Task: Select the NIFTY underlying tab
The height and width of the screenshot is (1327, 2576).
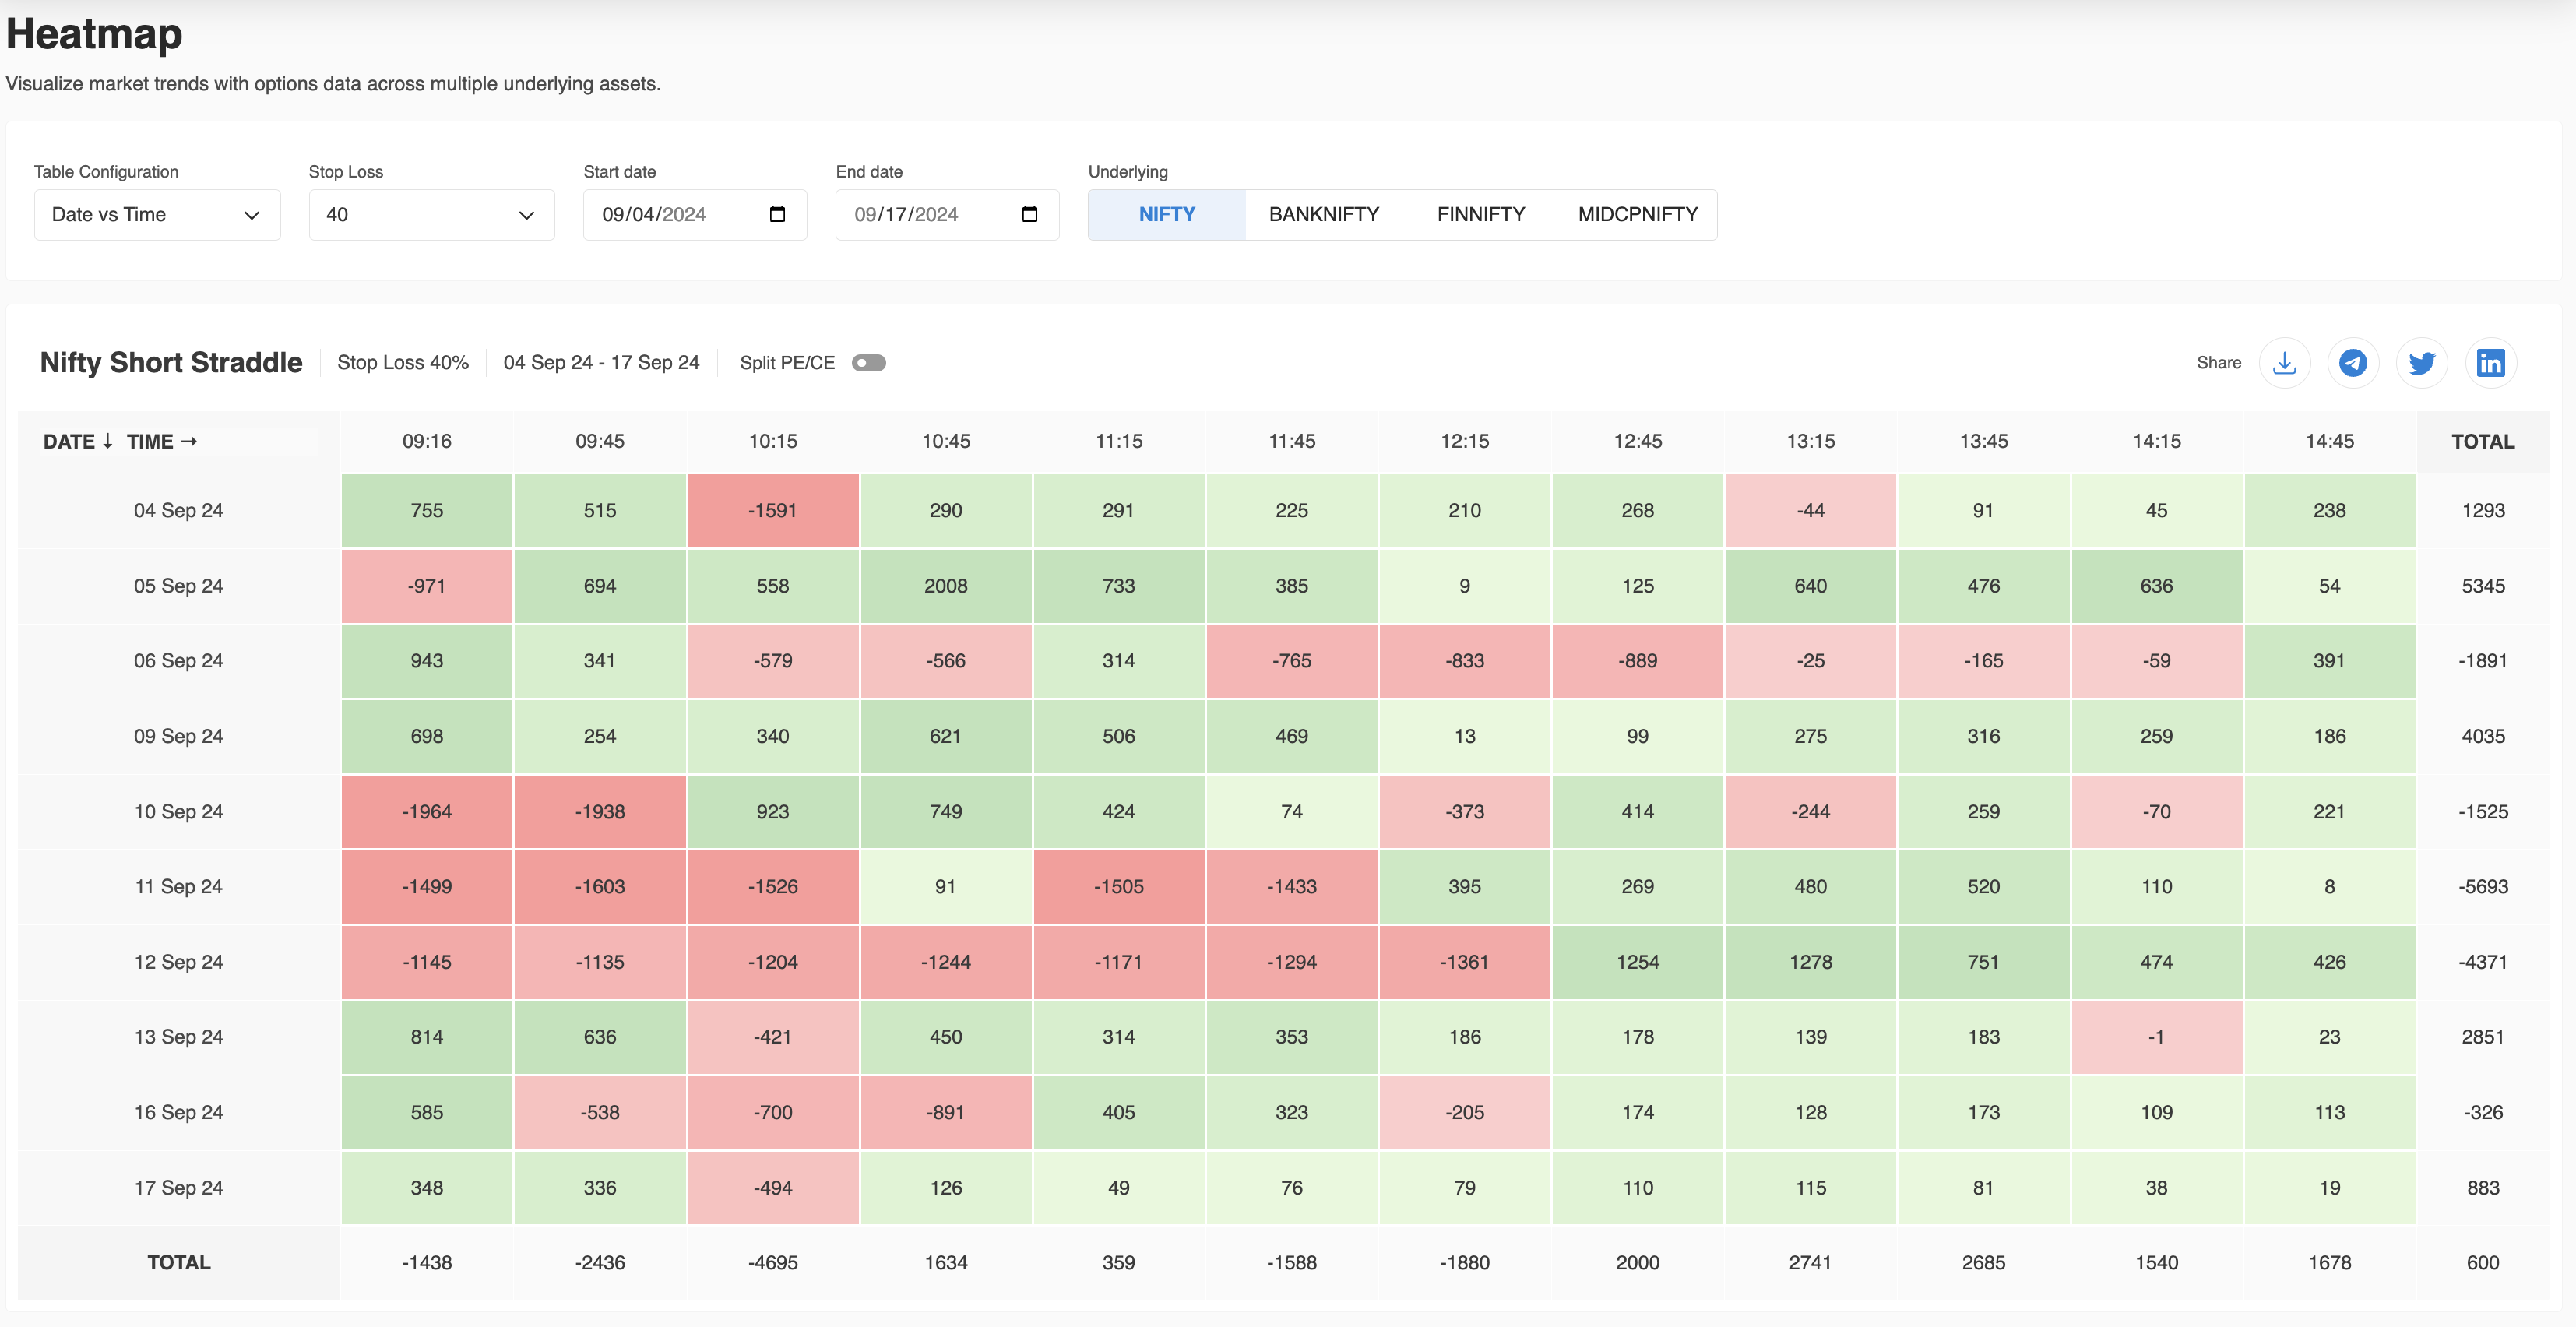Action: point(1167,215)
